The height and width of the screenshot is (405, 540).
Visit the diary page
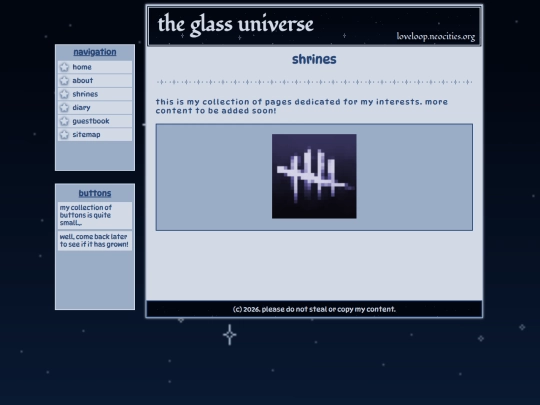tap(81, 107)
